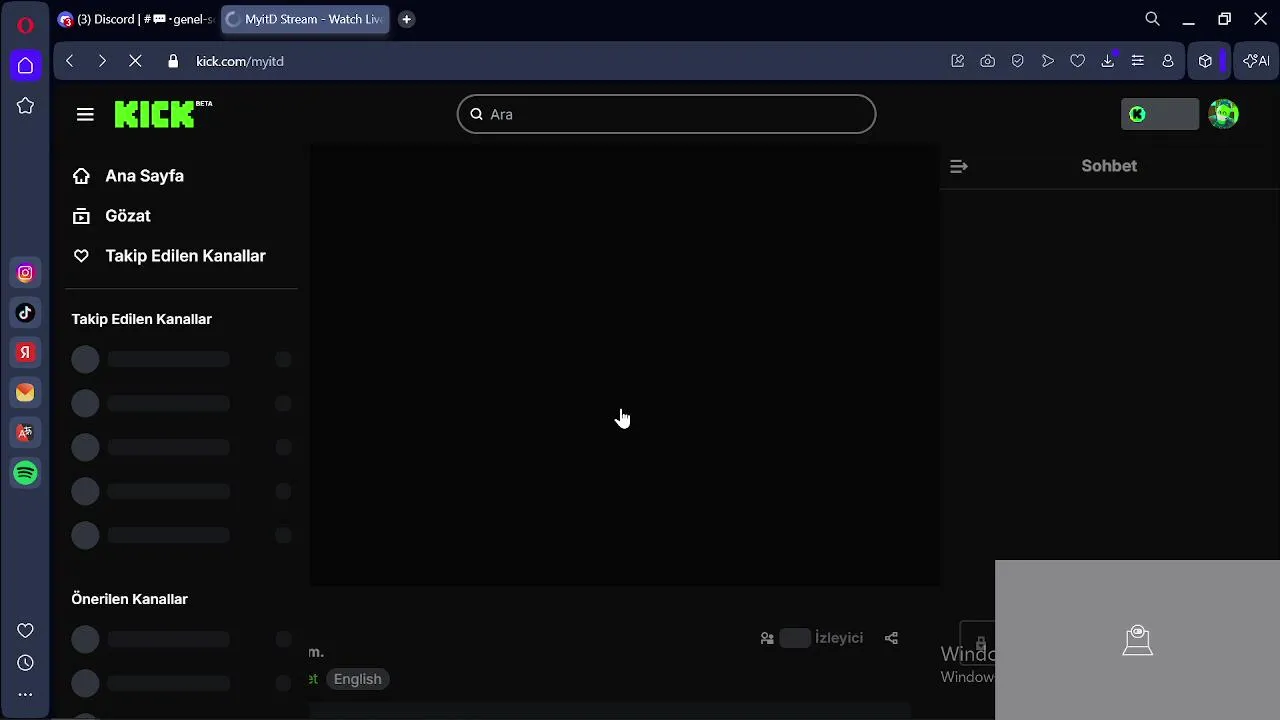Screen dimensions: 1280x720
Task: Click the Takip Edilen Kanallar section heading
Action: pyautogui.click(x=142, y=319)
